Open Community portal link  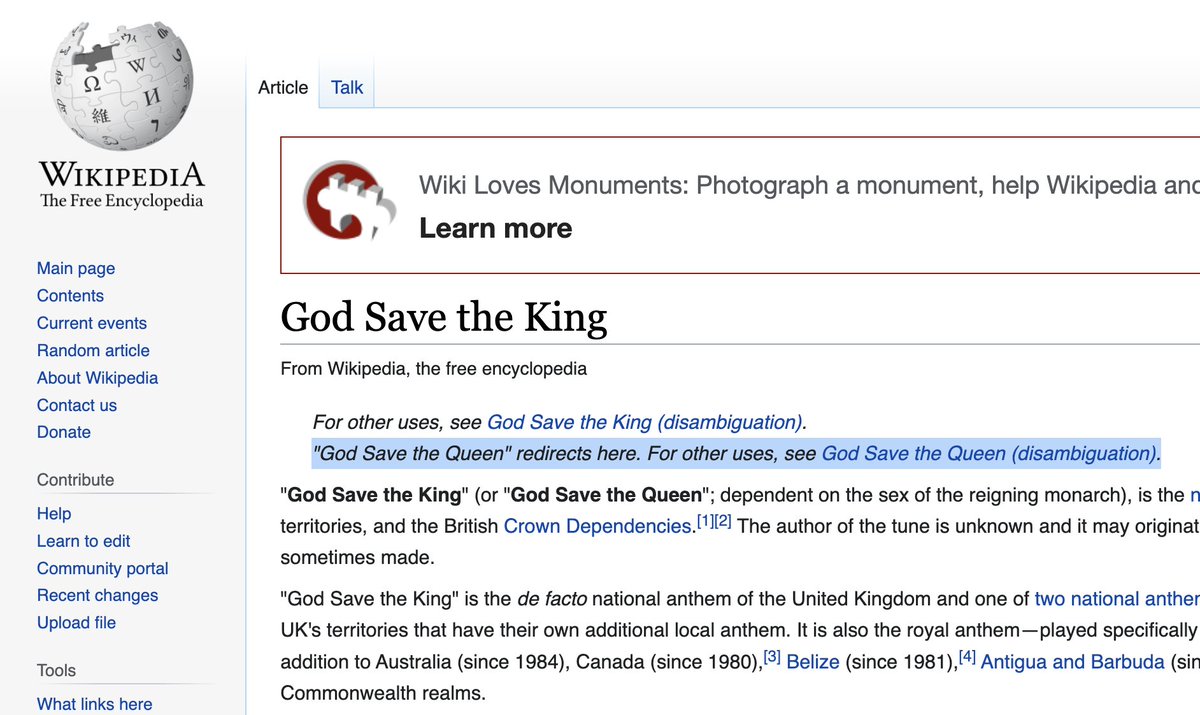[103, 568]
